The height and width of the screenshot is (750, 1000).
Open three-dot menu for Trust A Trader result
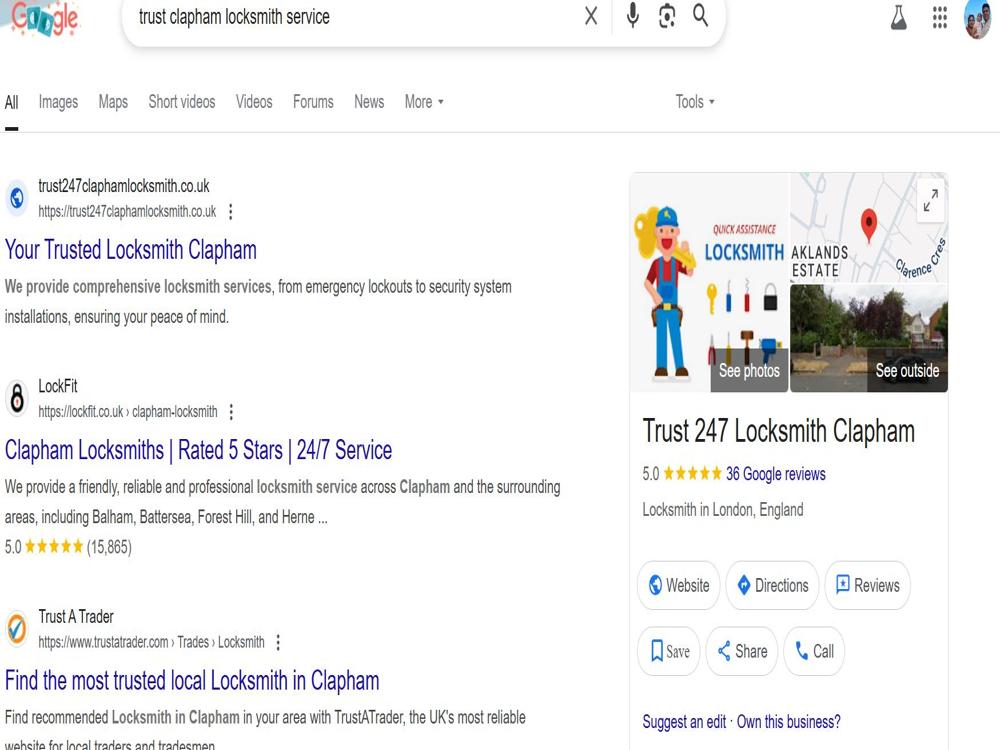tap(278, 642)
